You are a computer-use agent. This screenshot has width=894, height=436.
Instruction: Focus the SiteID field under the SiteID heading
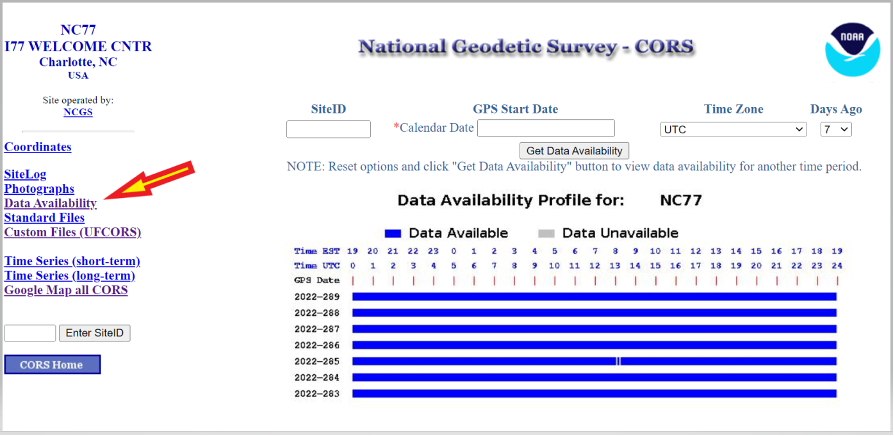click(x=328, y=129)
